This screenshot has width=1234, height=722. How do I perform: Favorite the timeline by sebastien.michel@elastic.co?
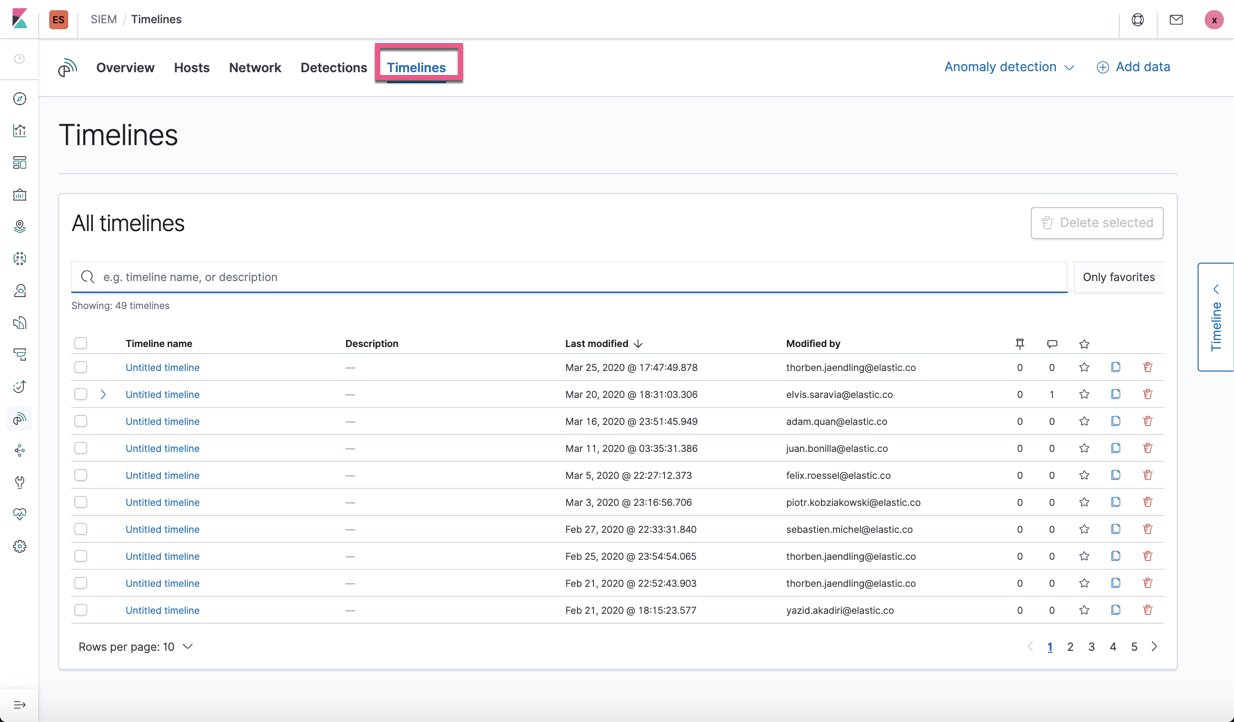click(x=1084, y=529)
